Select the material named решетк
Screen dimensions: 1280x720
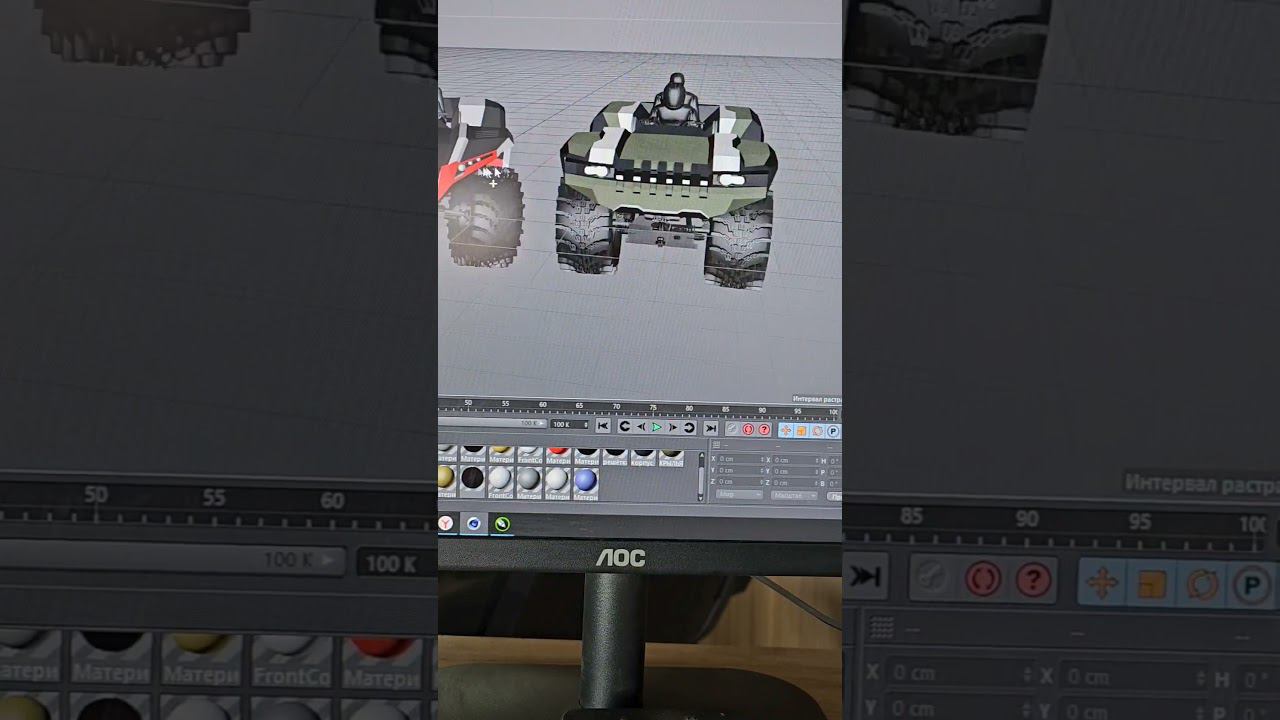point(615,456)
